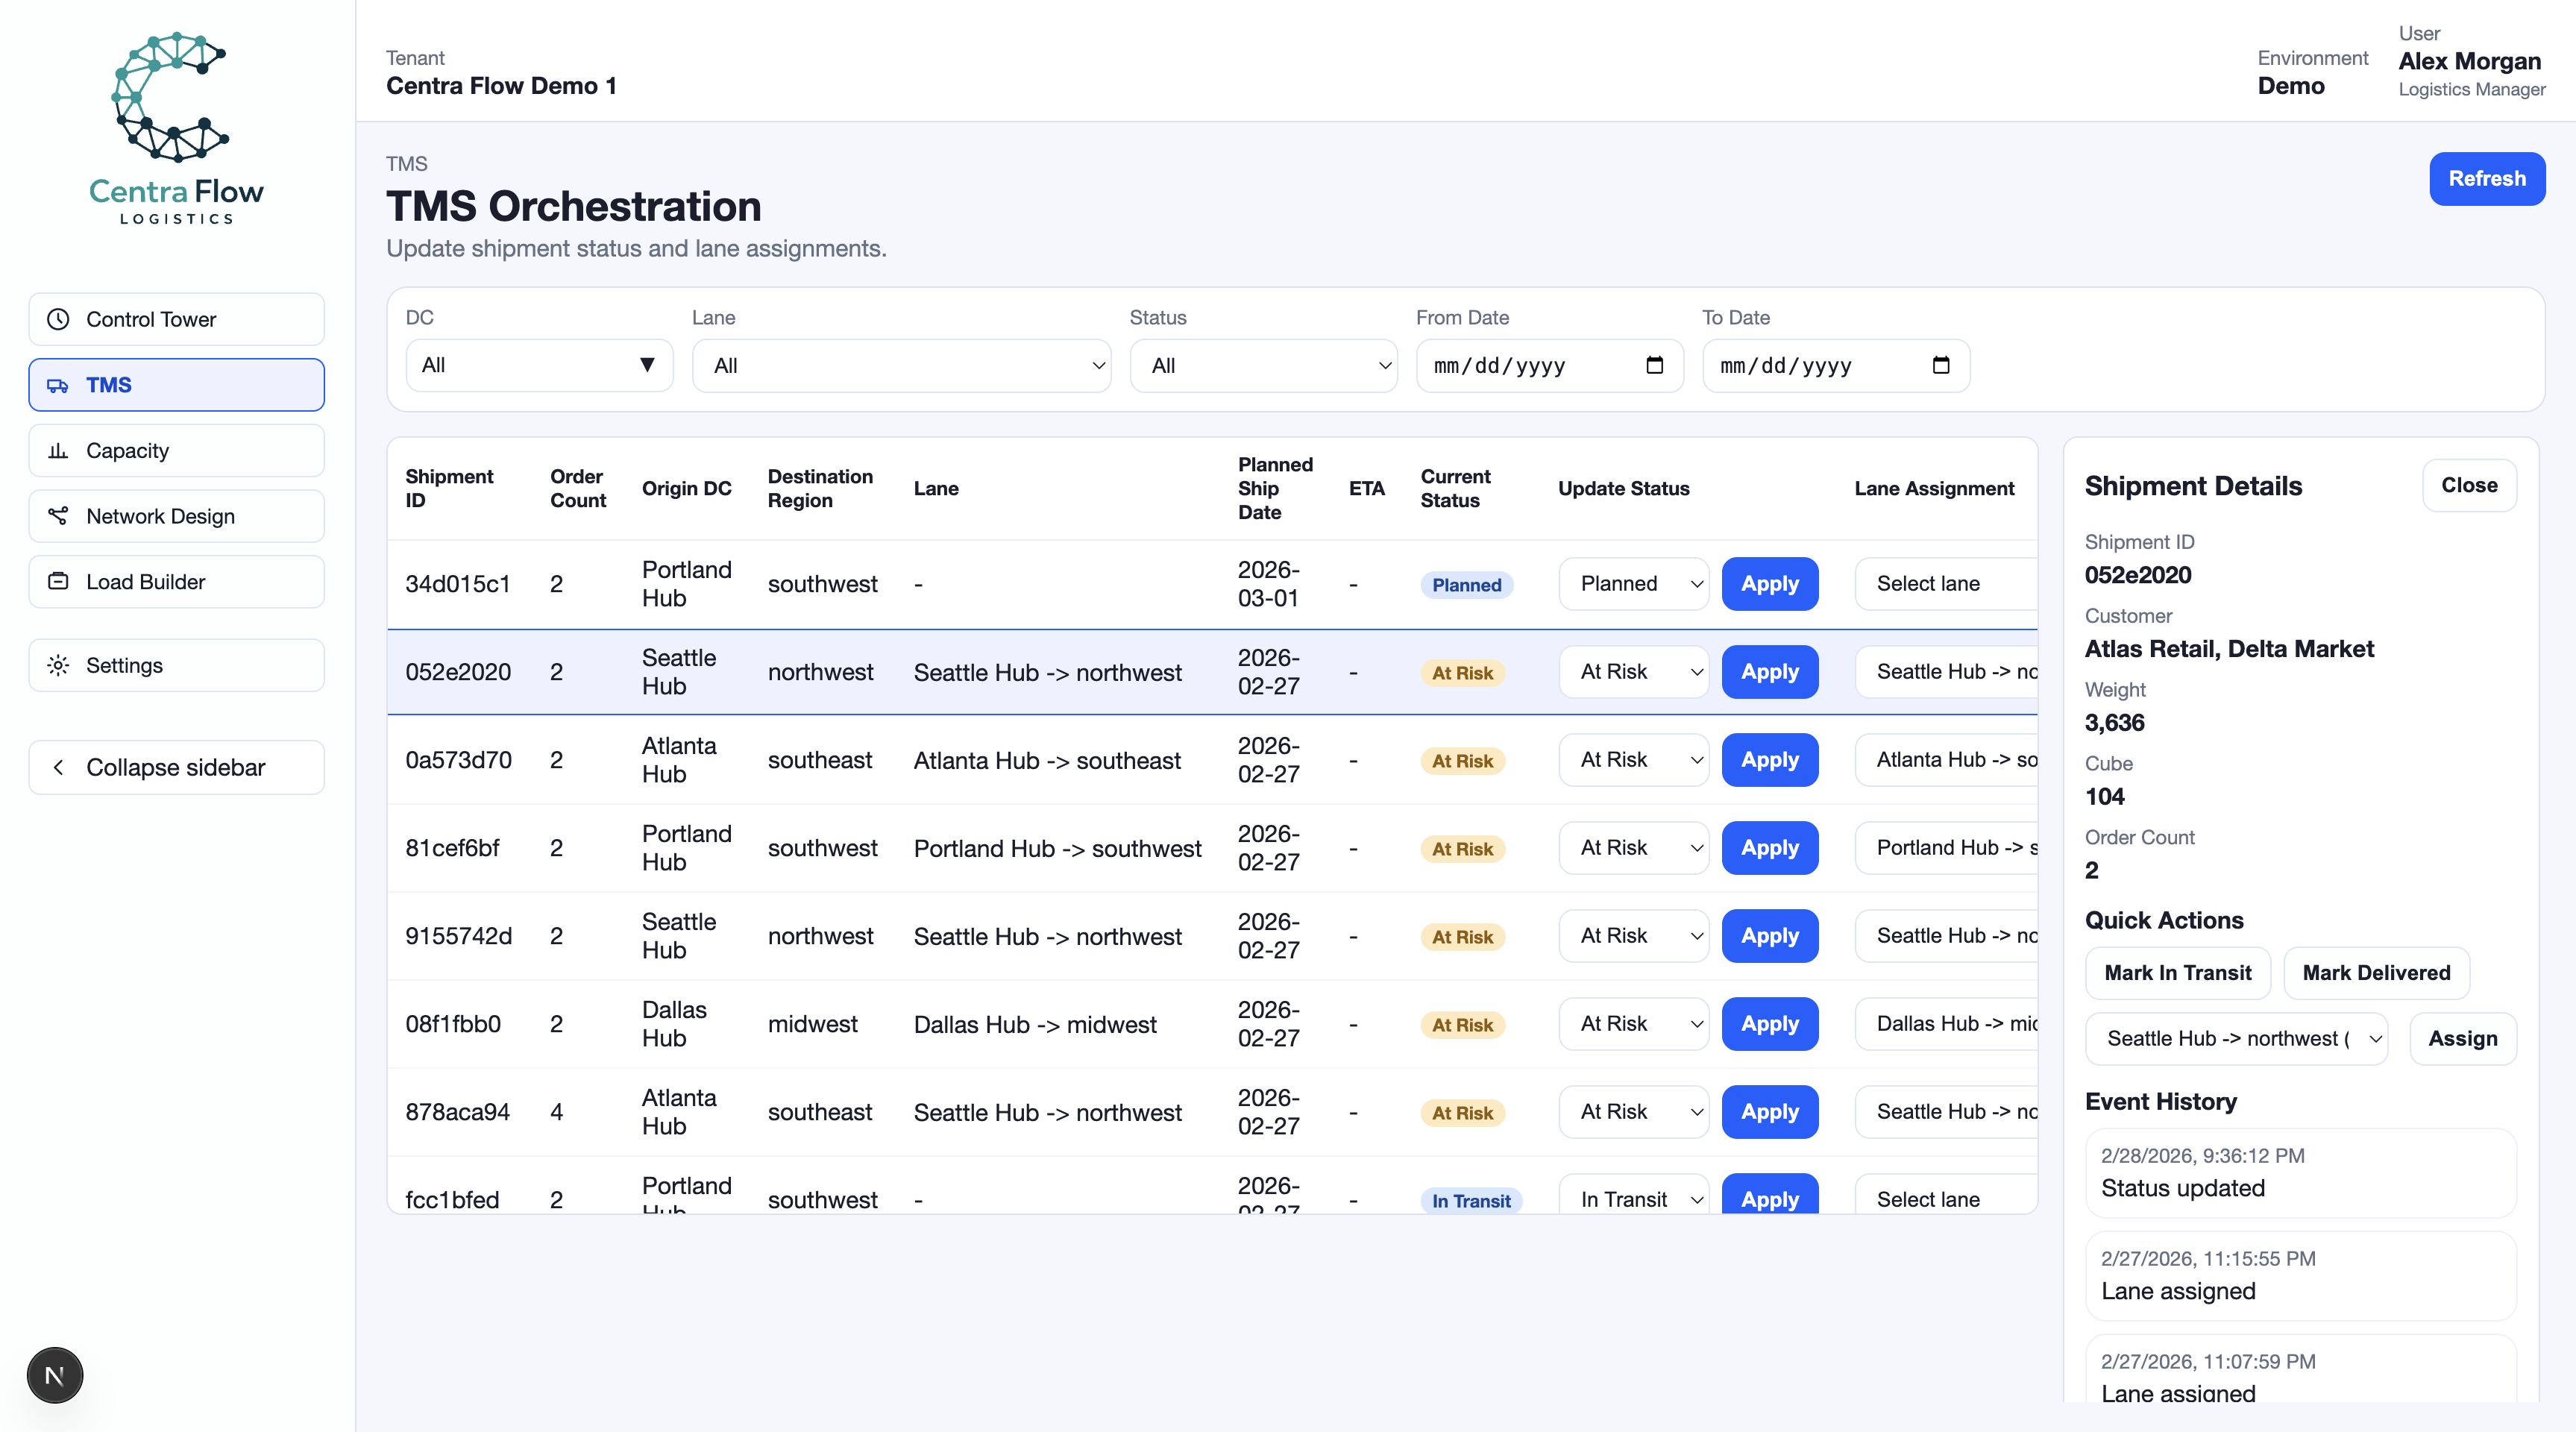Open the Lane filter dropdown
The height and width of the screenshot is (1432, 2576).
[x=900, y=366]
